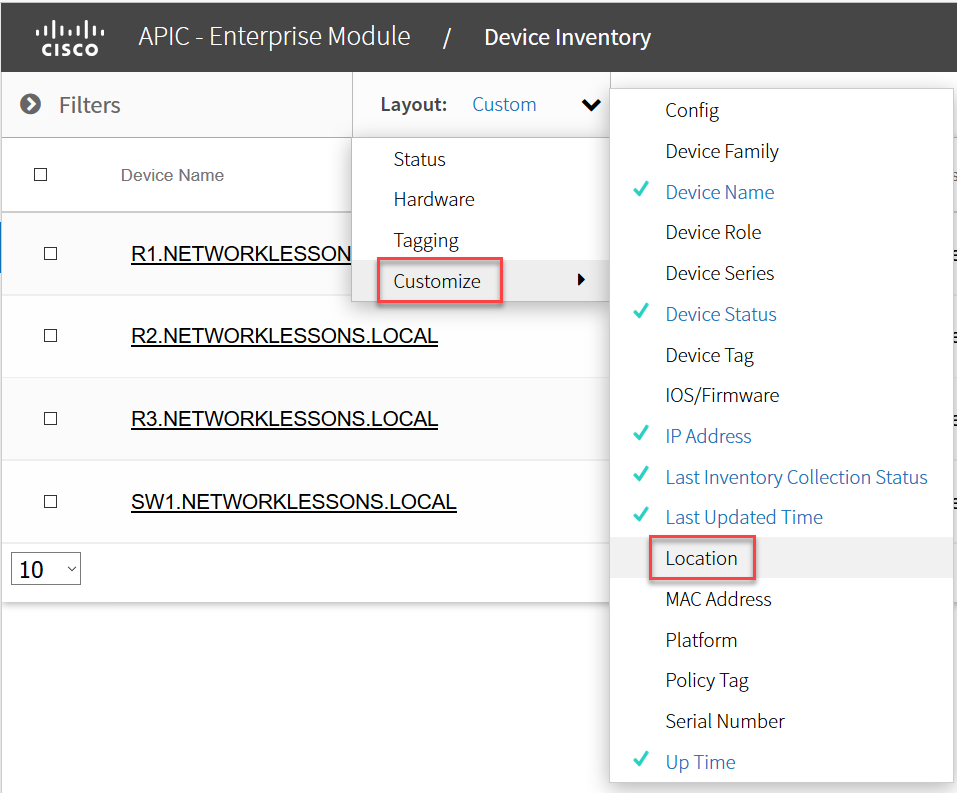This screenshot has height=793, width=957.
Task: Check the SW1.NETWORKLESSONS.LOCAL row checkbox
Action: [51, 502]
